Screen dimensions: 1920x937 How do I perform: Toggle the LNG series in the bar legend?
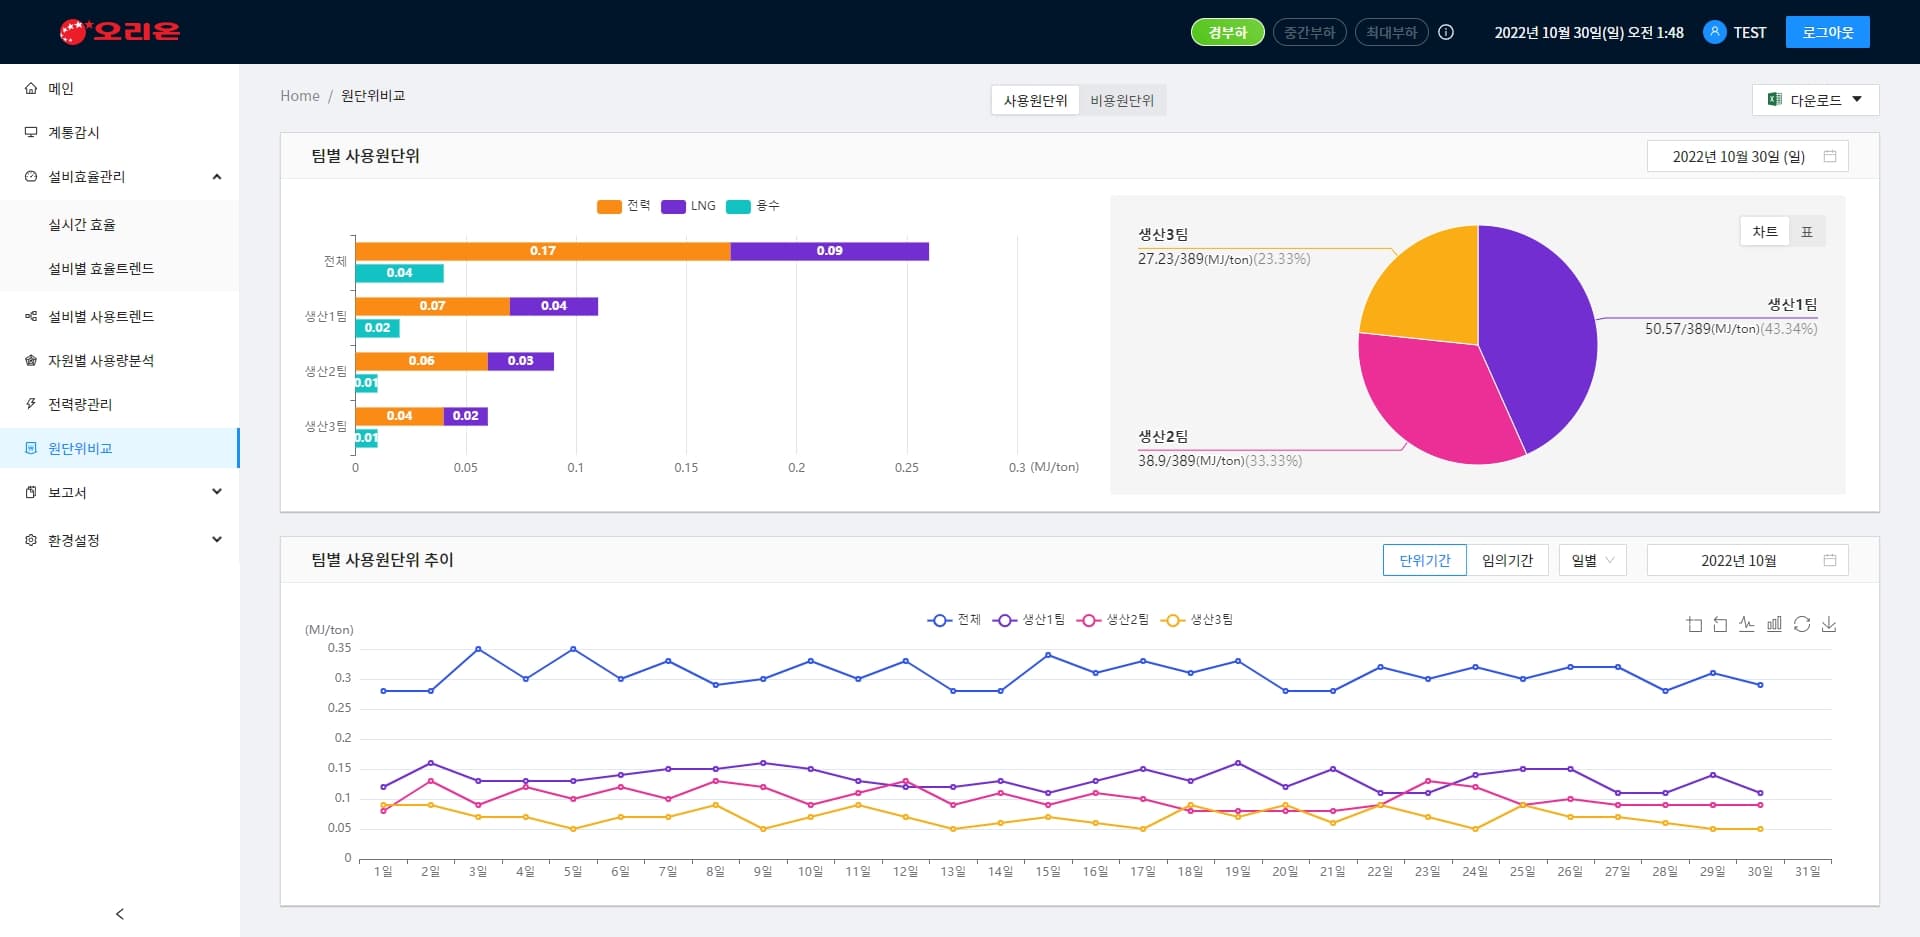pyautogui.click(x=688, y=206)
